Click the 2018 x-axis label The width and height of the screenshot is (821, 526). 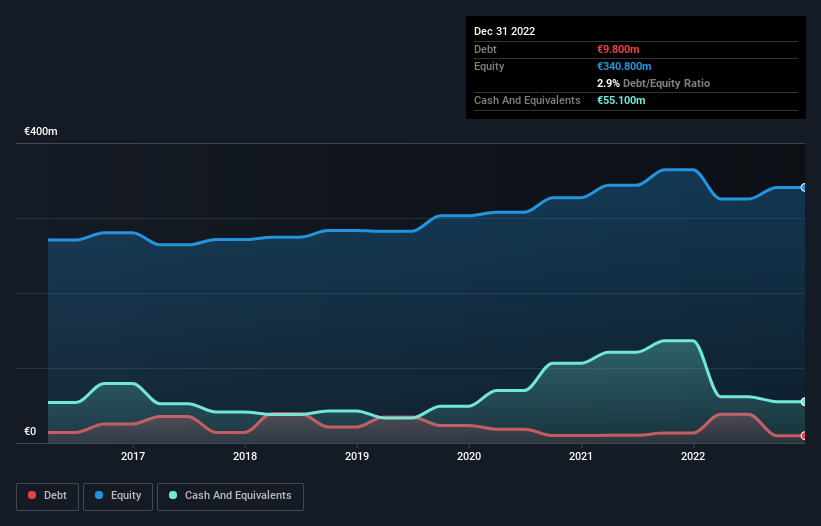pos(245,456)
